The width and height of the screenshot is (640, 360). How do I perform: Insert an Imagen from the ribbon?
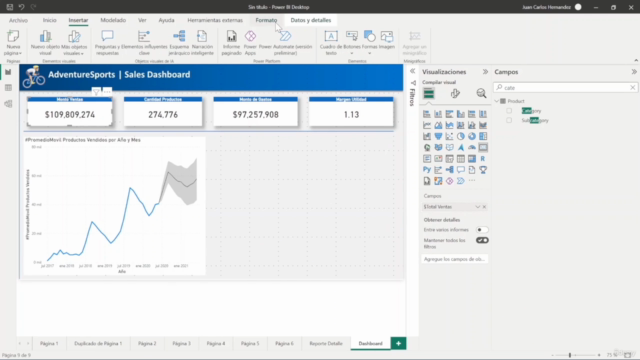point(387,41)
